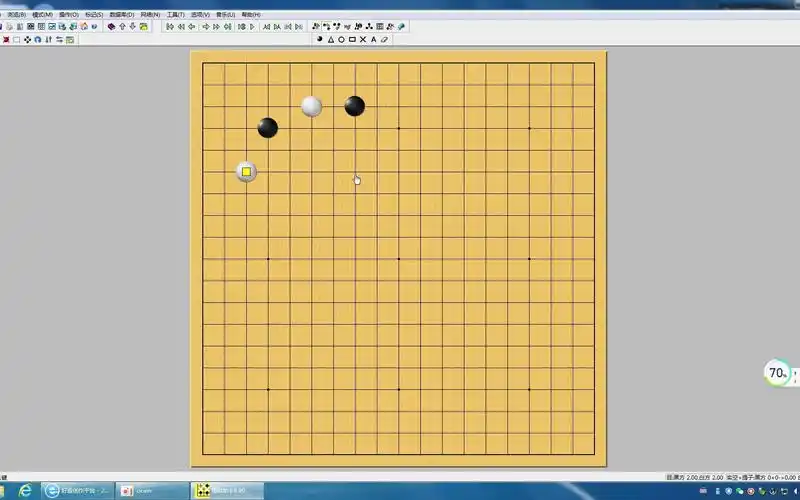Open the 浏览(B) menu
800x500 pixels.
(x=17, y=15)
